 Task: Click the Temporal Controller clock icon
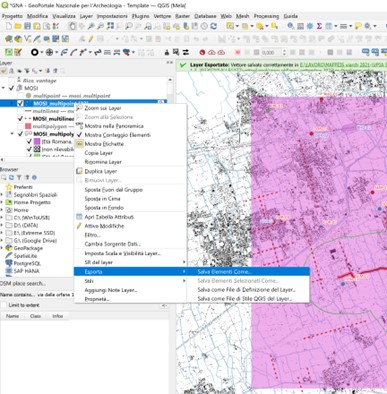pyautogui.click(x=204, y=26)
